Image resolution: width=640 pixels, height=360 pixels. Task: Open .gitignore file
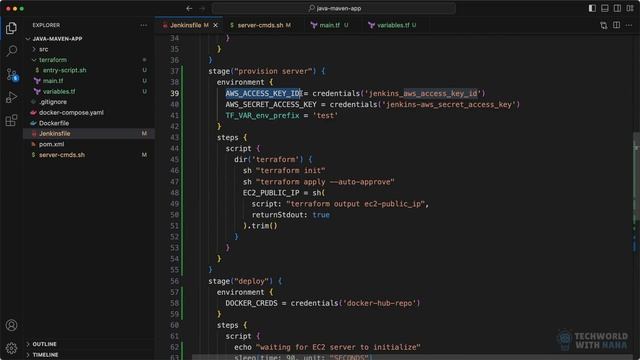click(53, 102)
